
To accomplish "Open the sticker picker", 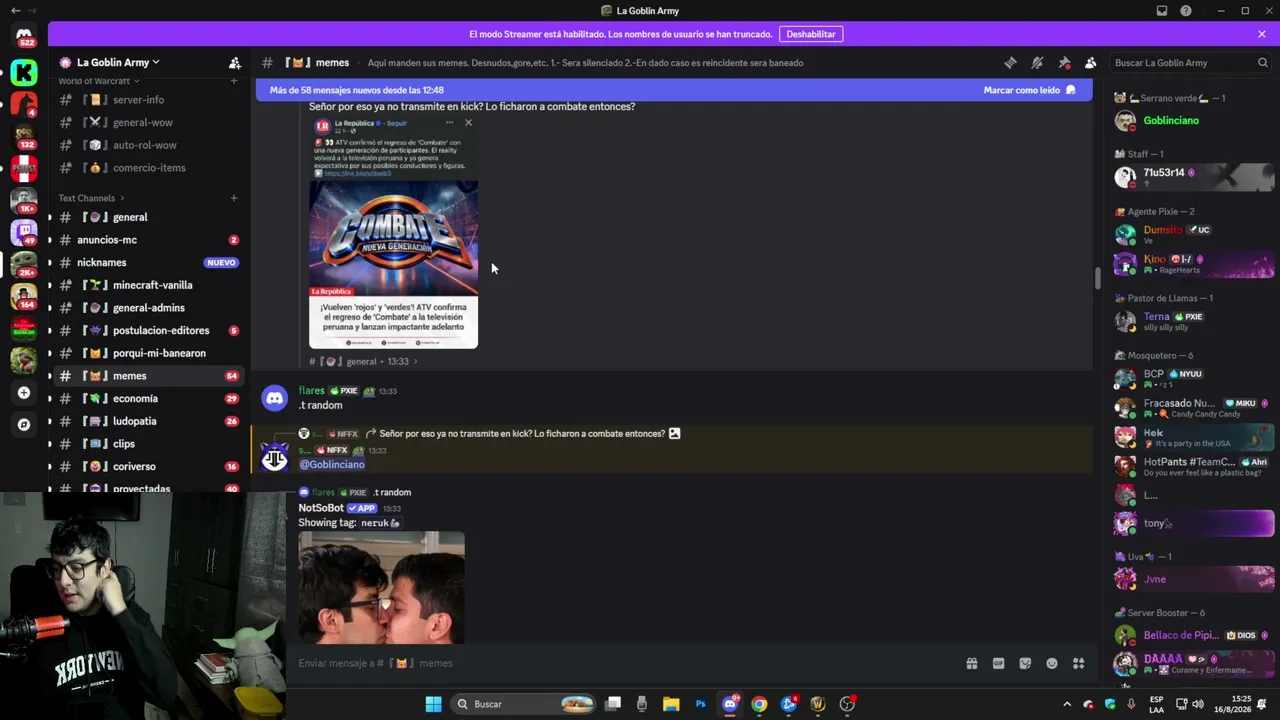I will [1025, 663].
